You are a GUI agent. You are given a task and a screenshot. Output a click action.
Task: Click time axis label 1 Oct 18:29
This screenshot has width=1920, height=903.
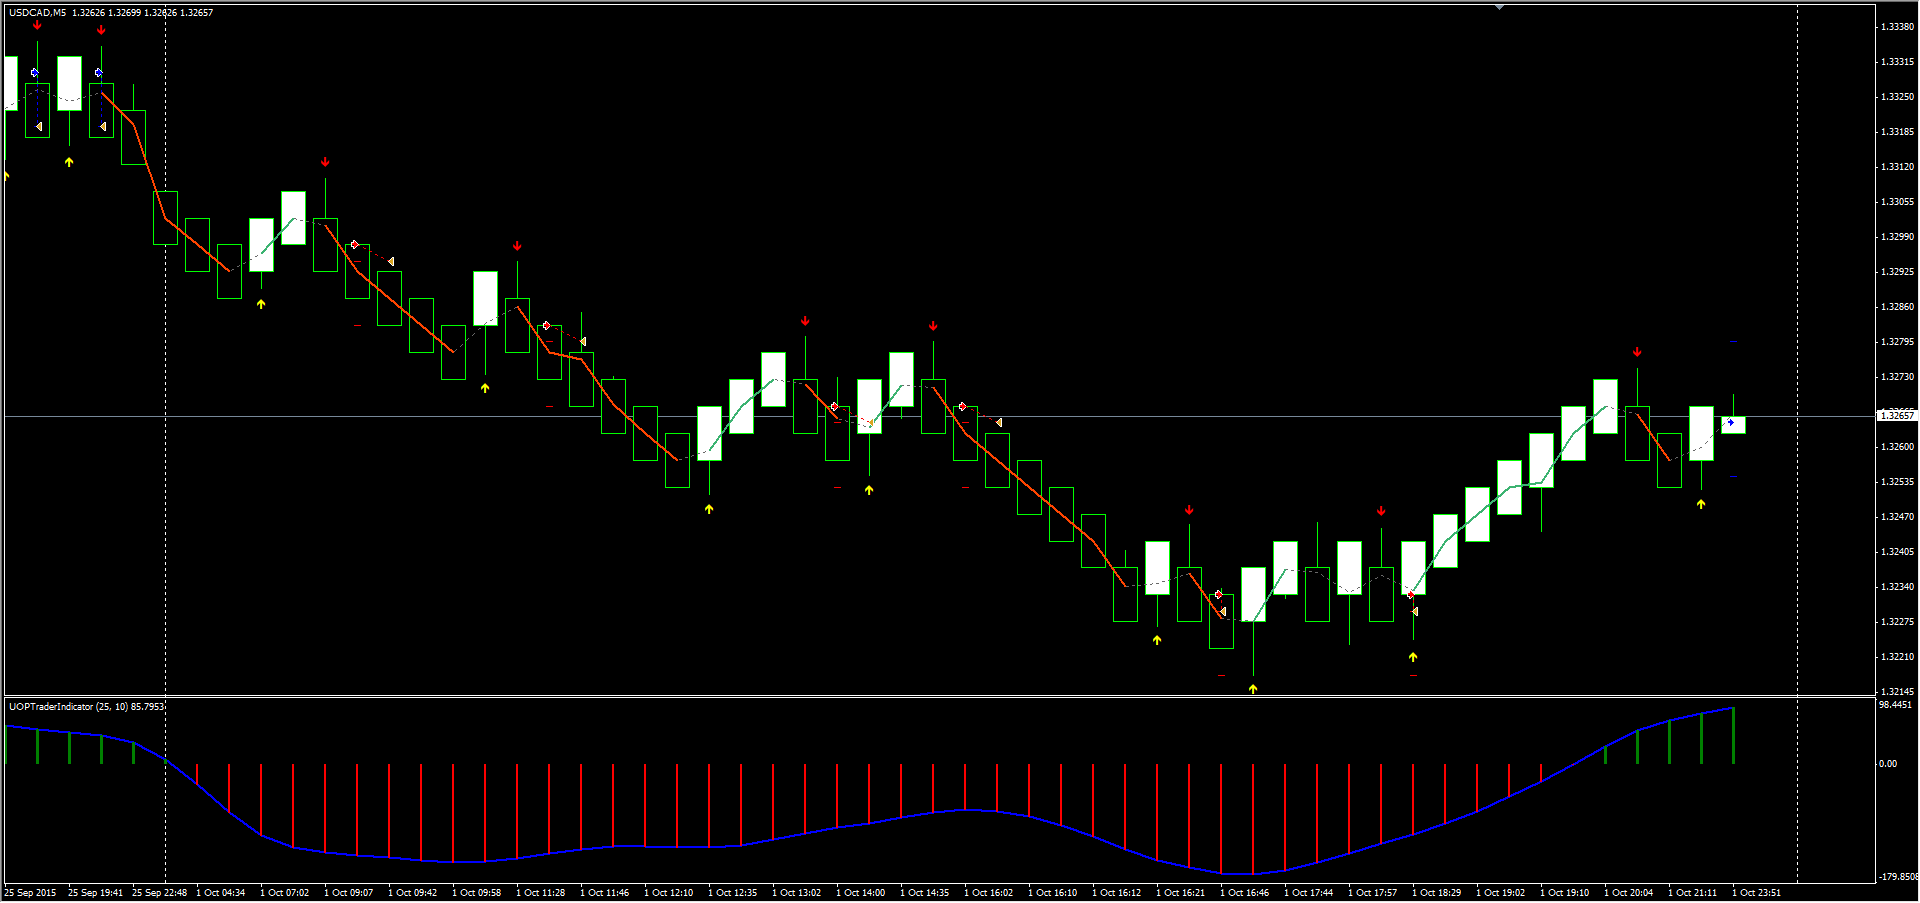[x=1437, y=893]
